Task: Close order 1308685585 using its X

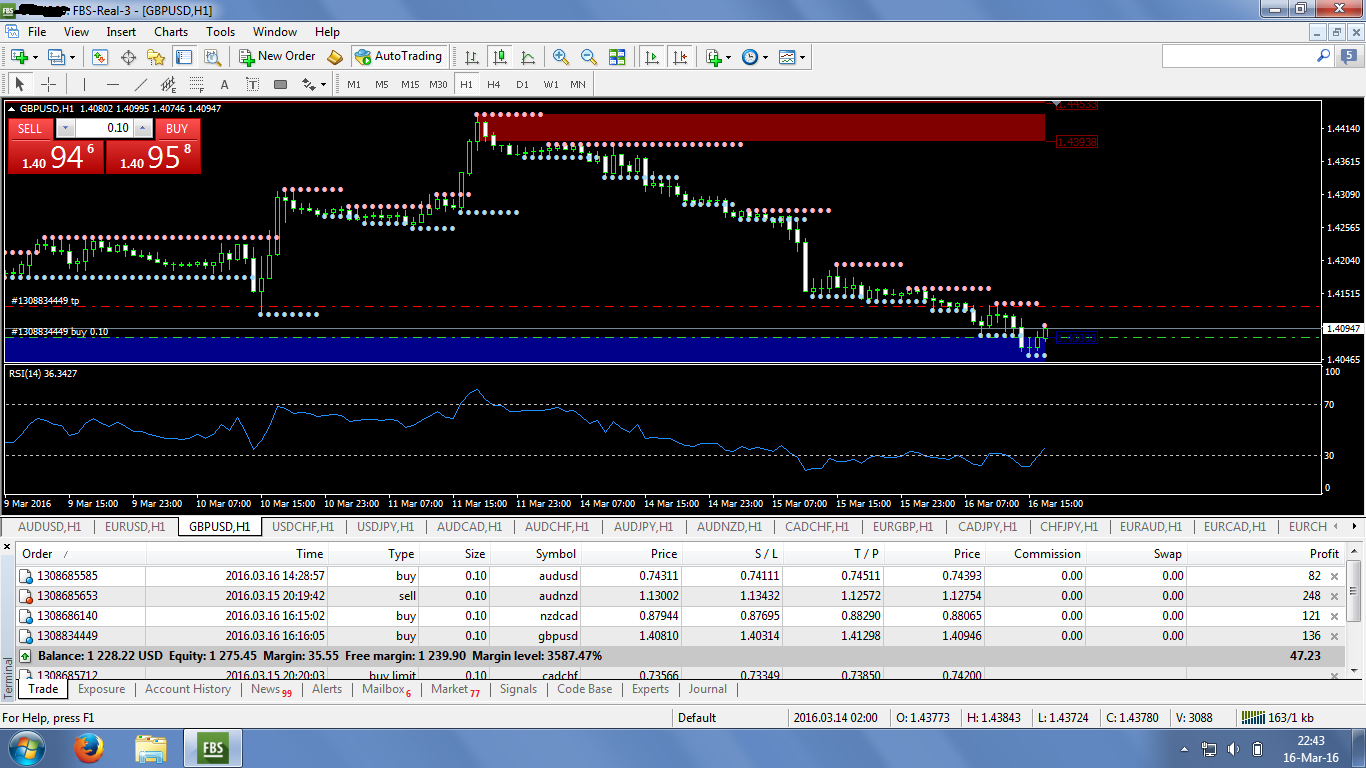Action: [x=1333, y=576]
